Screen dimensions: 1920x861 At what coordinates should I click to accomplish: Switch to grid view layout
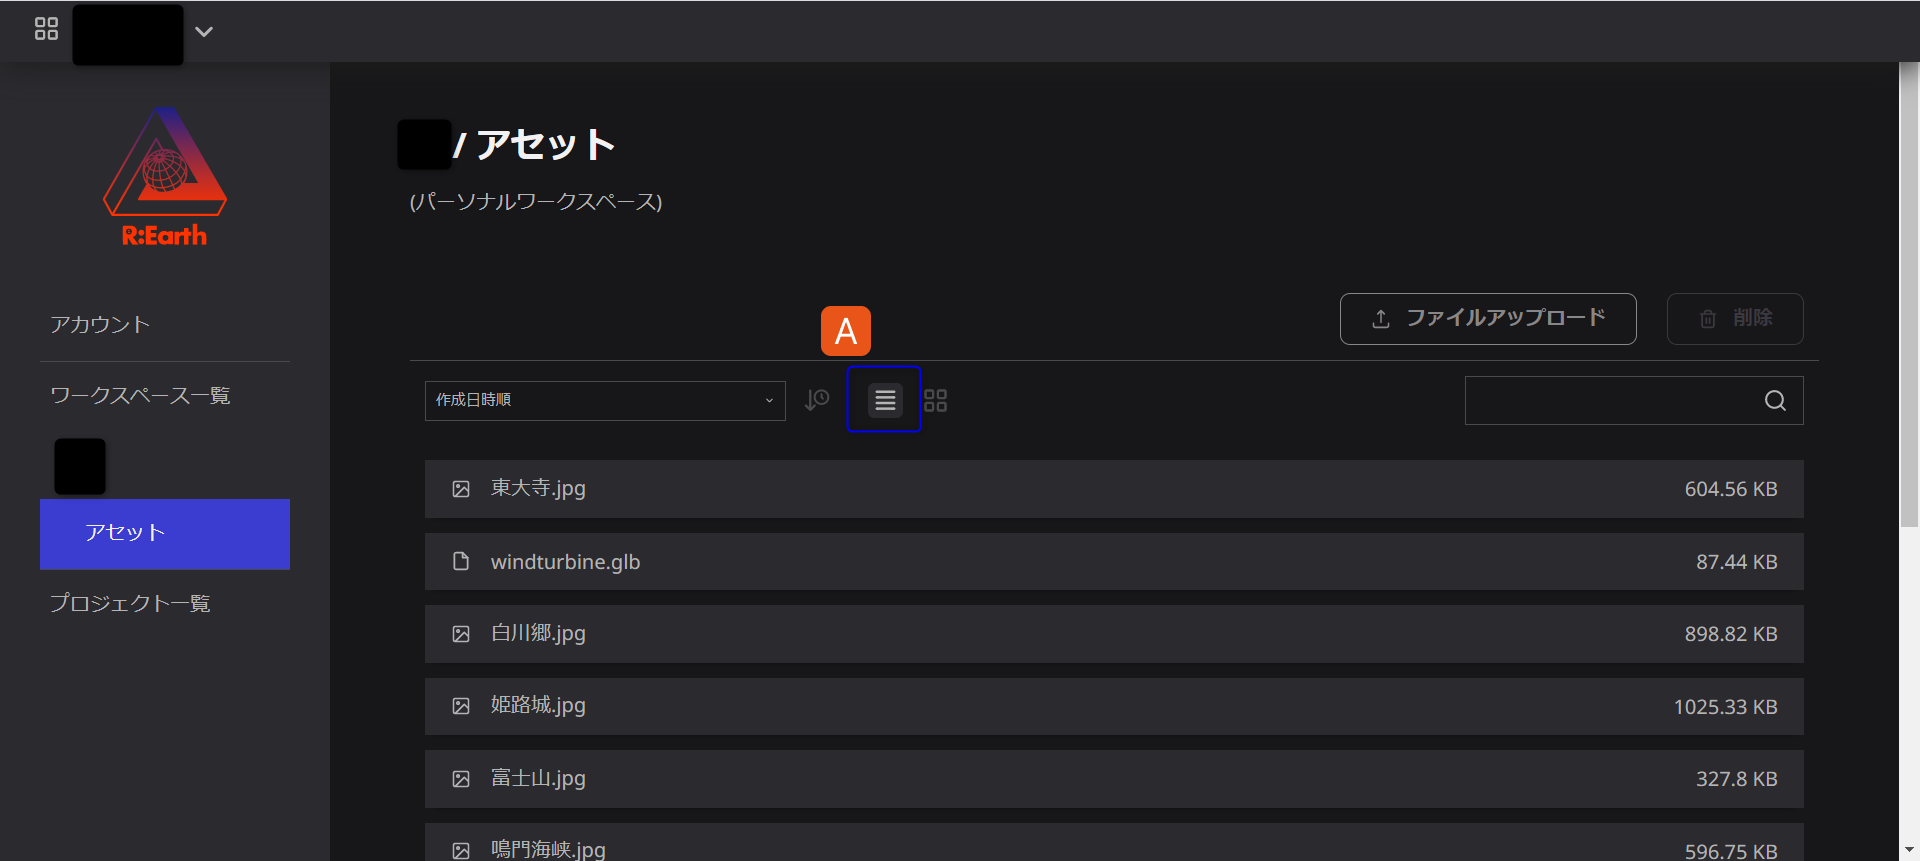[936, 400]
